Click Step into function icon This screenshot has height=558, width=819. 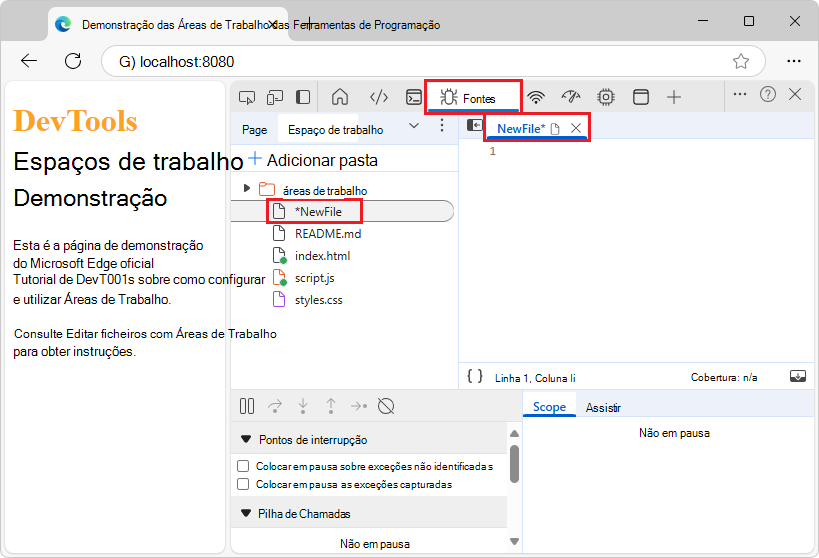(x=303, y=406)
